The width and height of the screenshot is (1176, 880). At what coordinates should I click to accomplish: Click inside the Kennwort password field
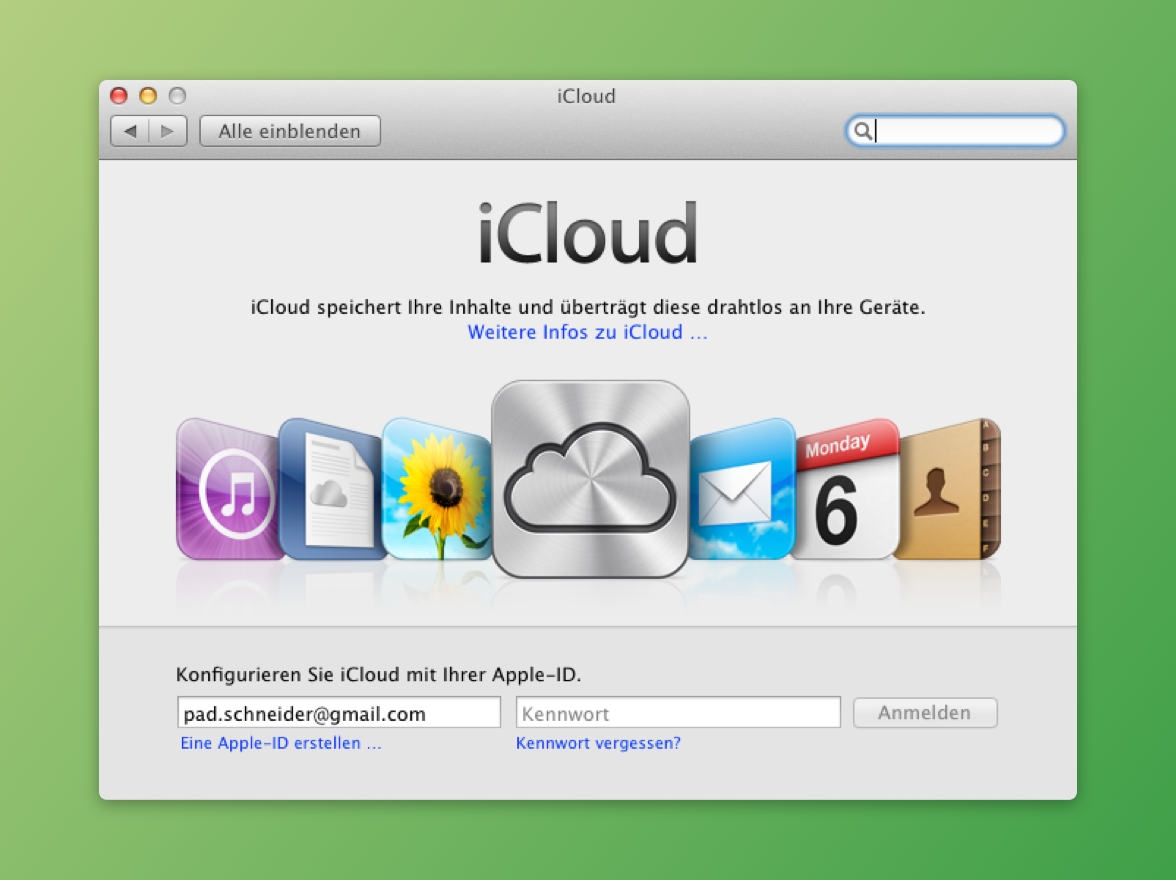point(678,712)
